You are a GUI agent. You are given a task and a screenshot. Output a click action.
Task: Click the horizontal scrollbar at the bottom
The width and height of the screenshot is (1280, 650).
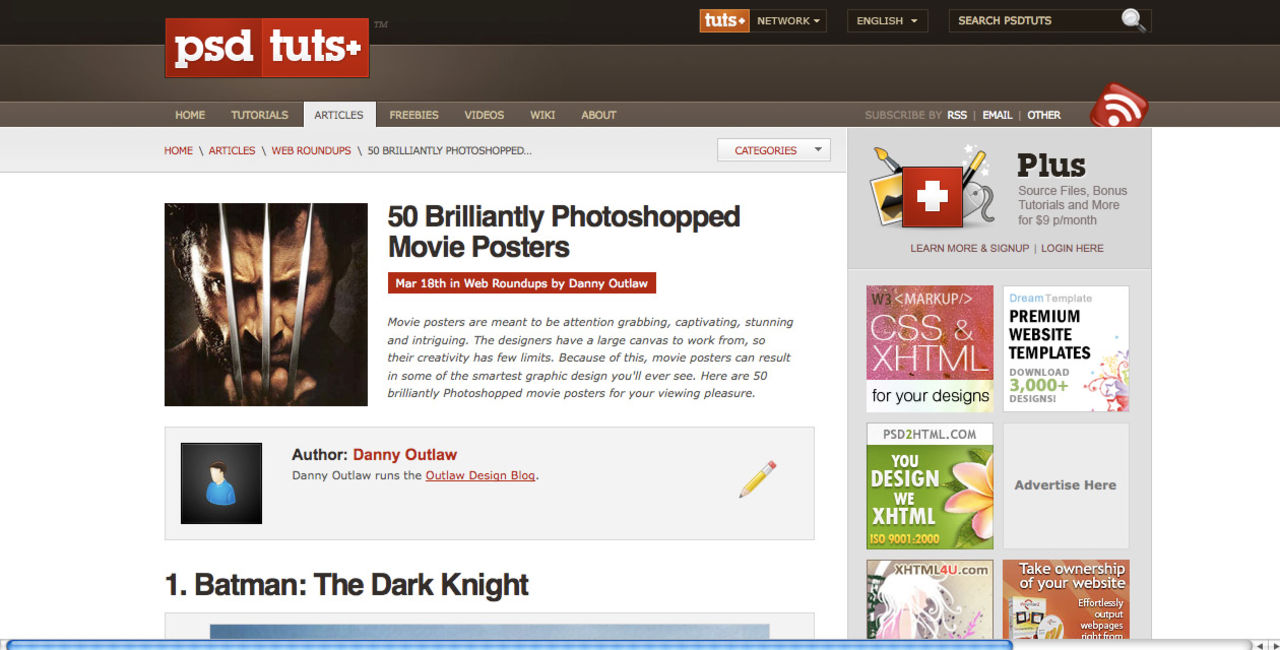510,644
